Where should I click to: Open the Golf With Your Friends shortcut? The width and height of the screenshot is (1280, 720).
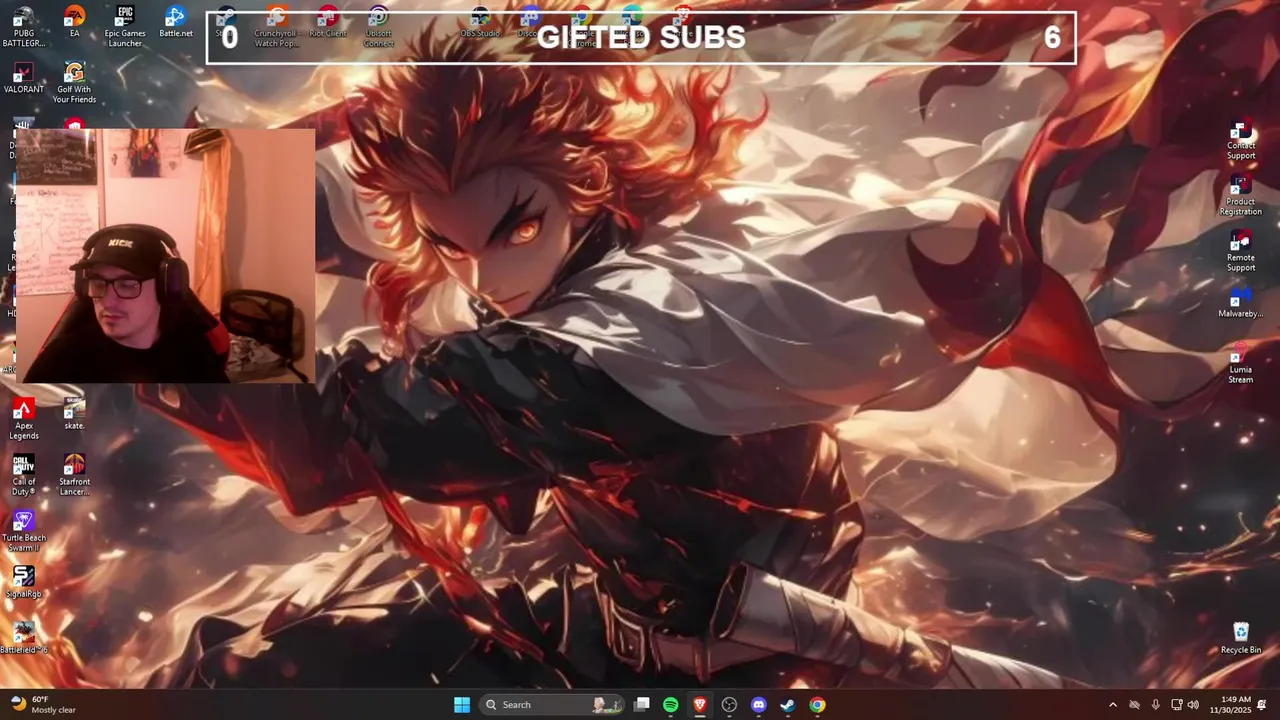click(x=74, y=83)
